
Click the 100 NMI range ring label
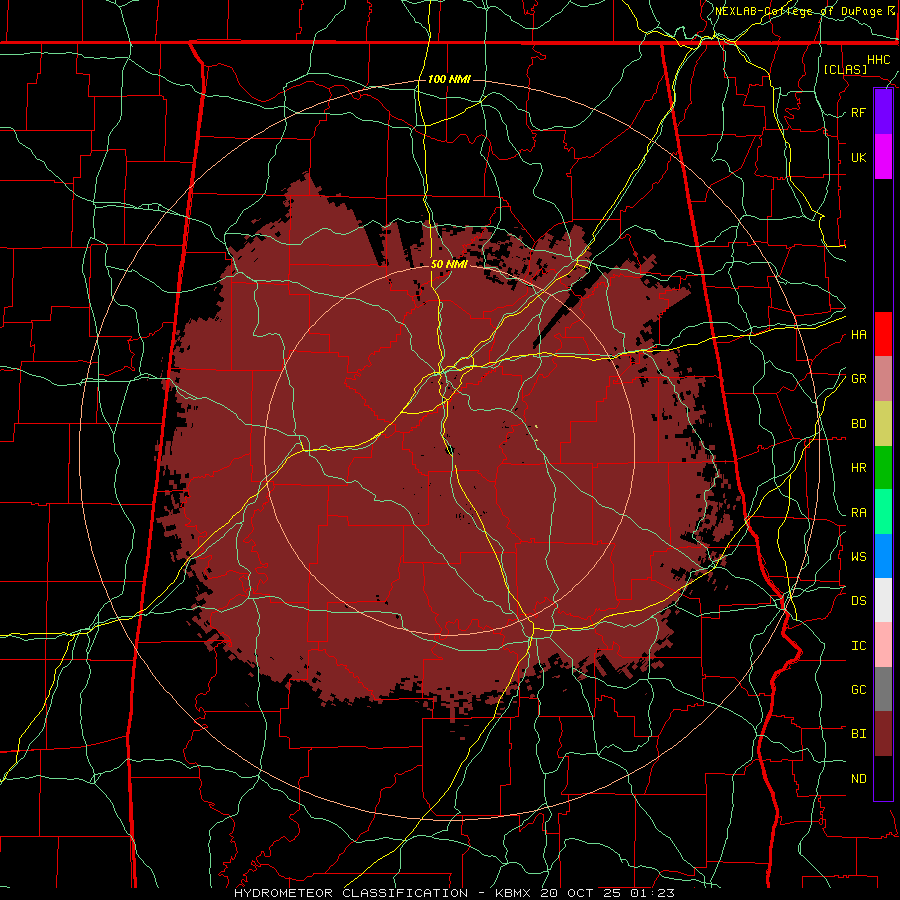[449, 79]
